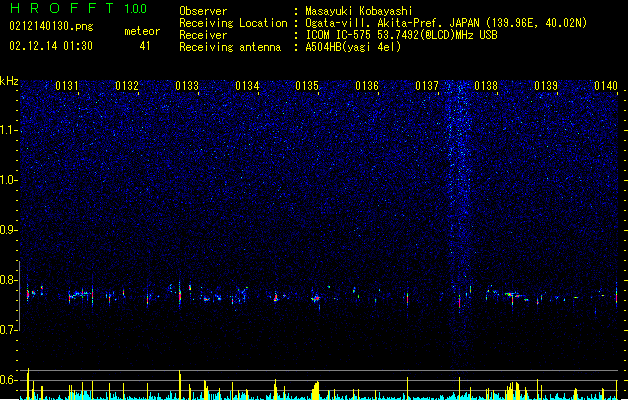629x400 pixels.
Task: Click the tall yellow power peak at left
Action: click(x=28, y=384)
